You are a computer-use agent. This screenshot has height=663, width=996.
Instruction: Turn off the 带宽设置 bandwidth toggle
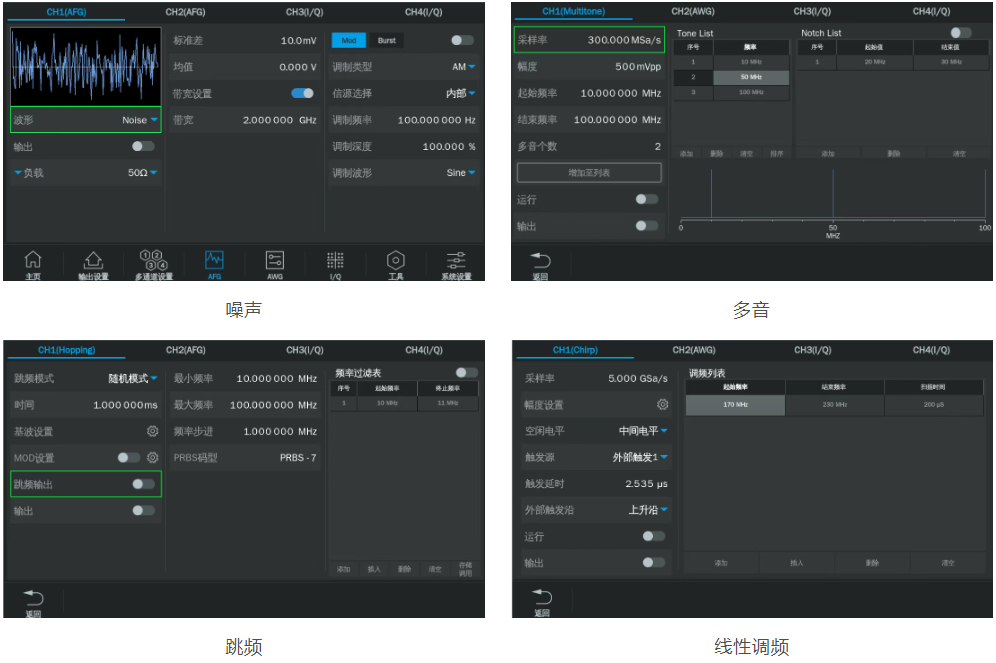(302, 93)
